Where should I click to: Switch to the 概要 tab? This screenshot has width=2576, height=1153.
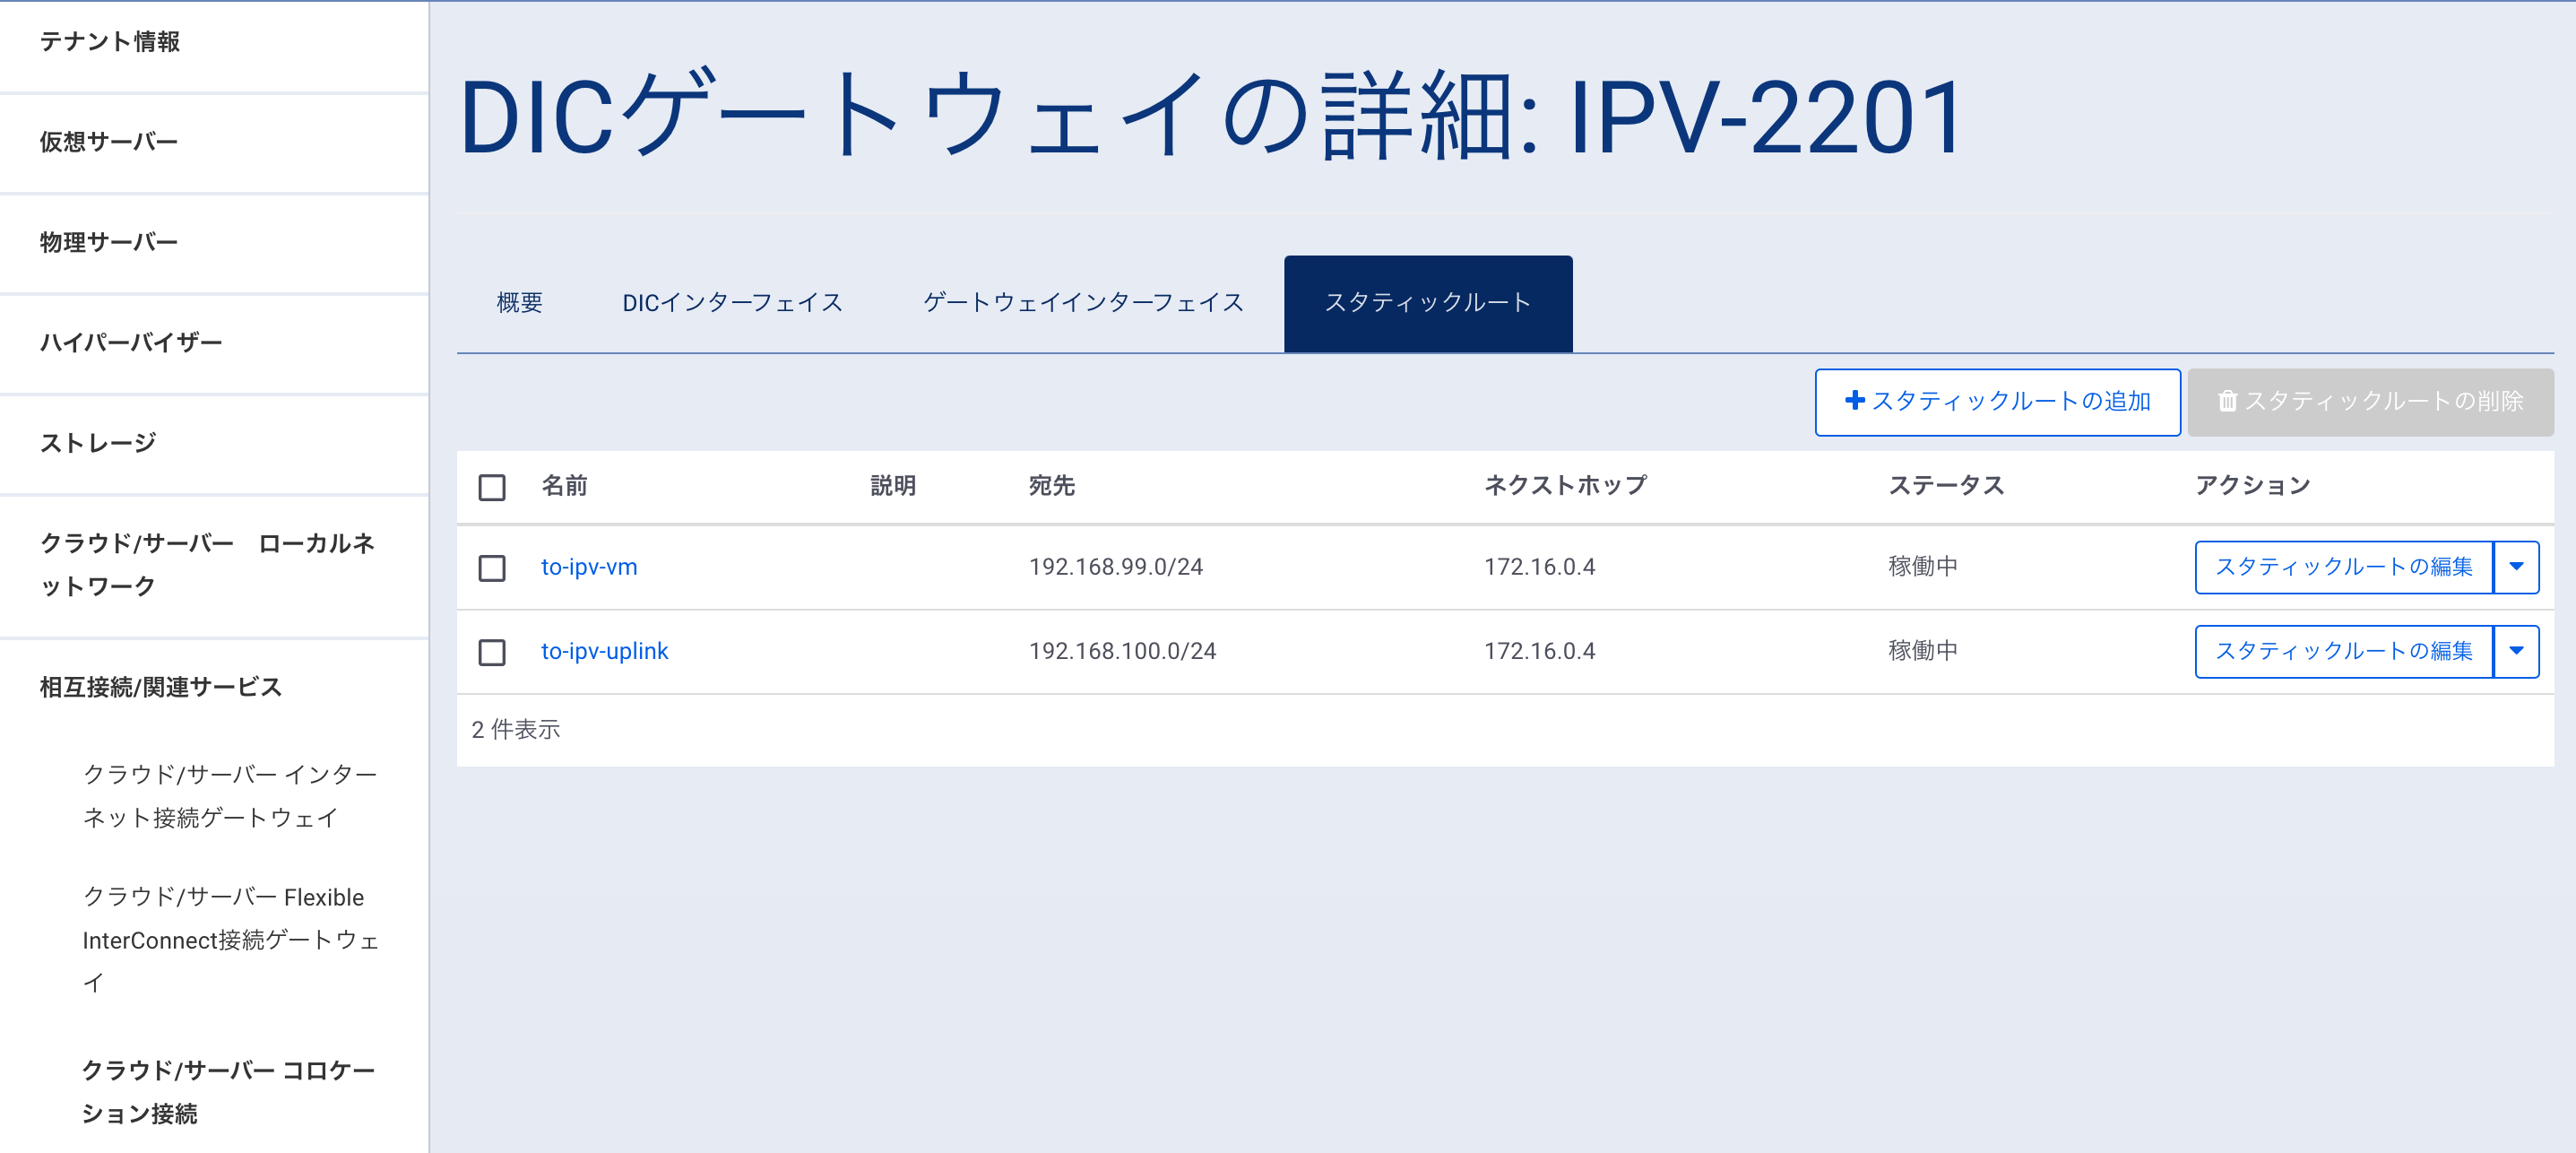click(518, 302)
